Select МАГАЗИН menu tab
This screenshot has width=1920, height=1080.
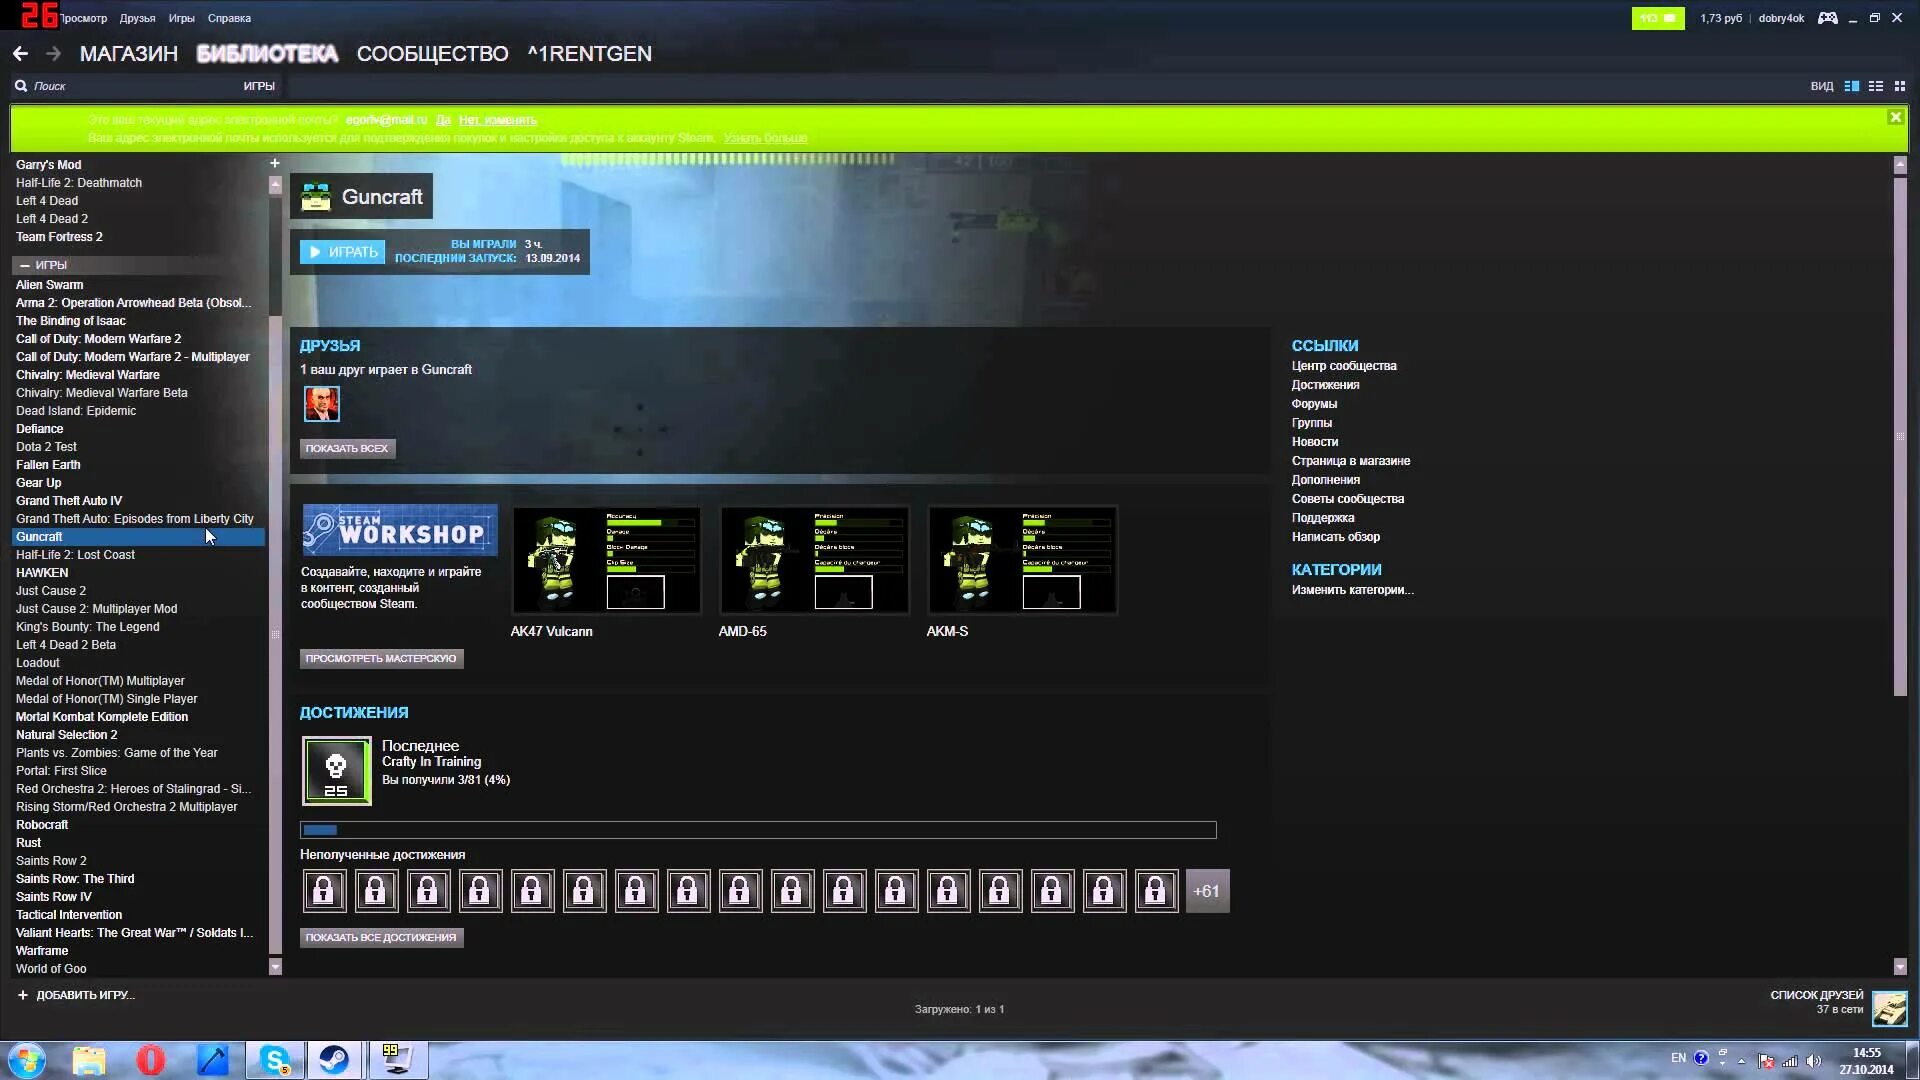[129, 53]
